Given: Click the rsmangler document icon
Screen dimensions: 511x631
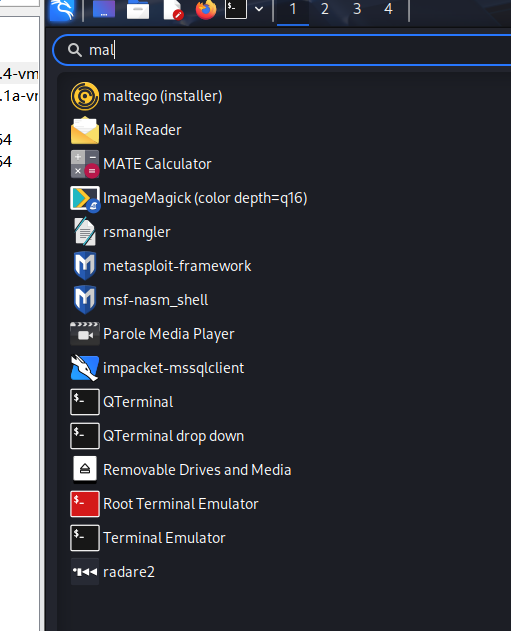Looking at the screenshot, I should click(x=85, y=232).
